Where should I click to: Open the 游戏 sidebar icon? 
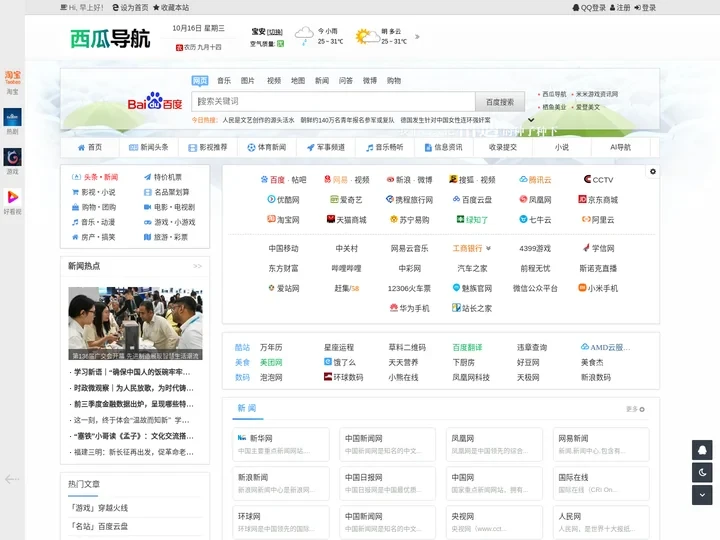click(12, 161)
